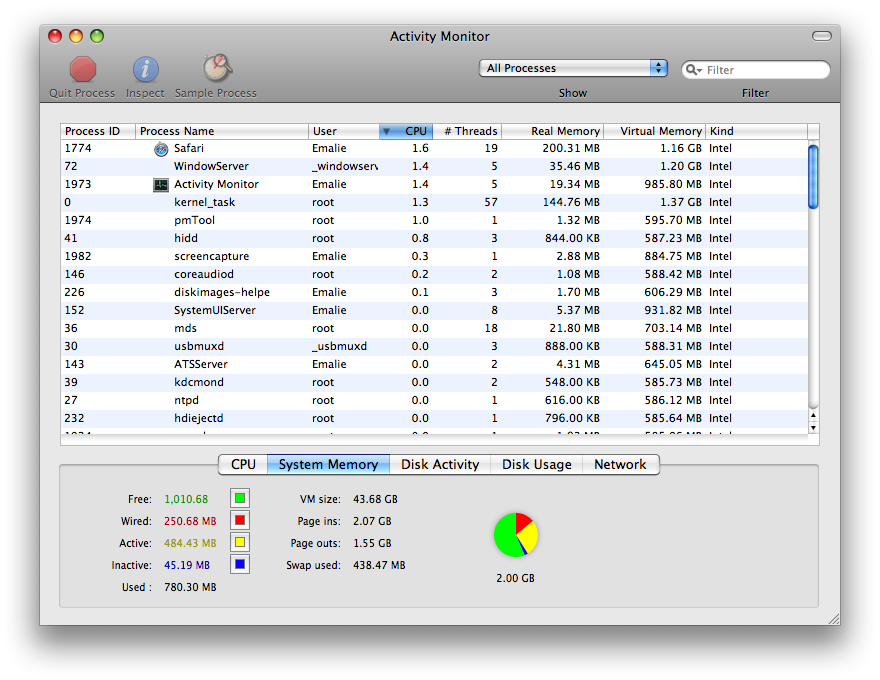Click the memory usage pie chart
Viewport: 880px width, 680px height.
[x=516, y=535]
